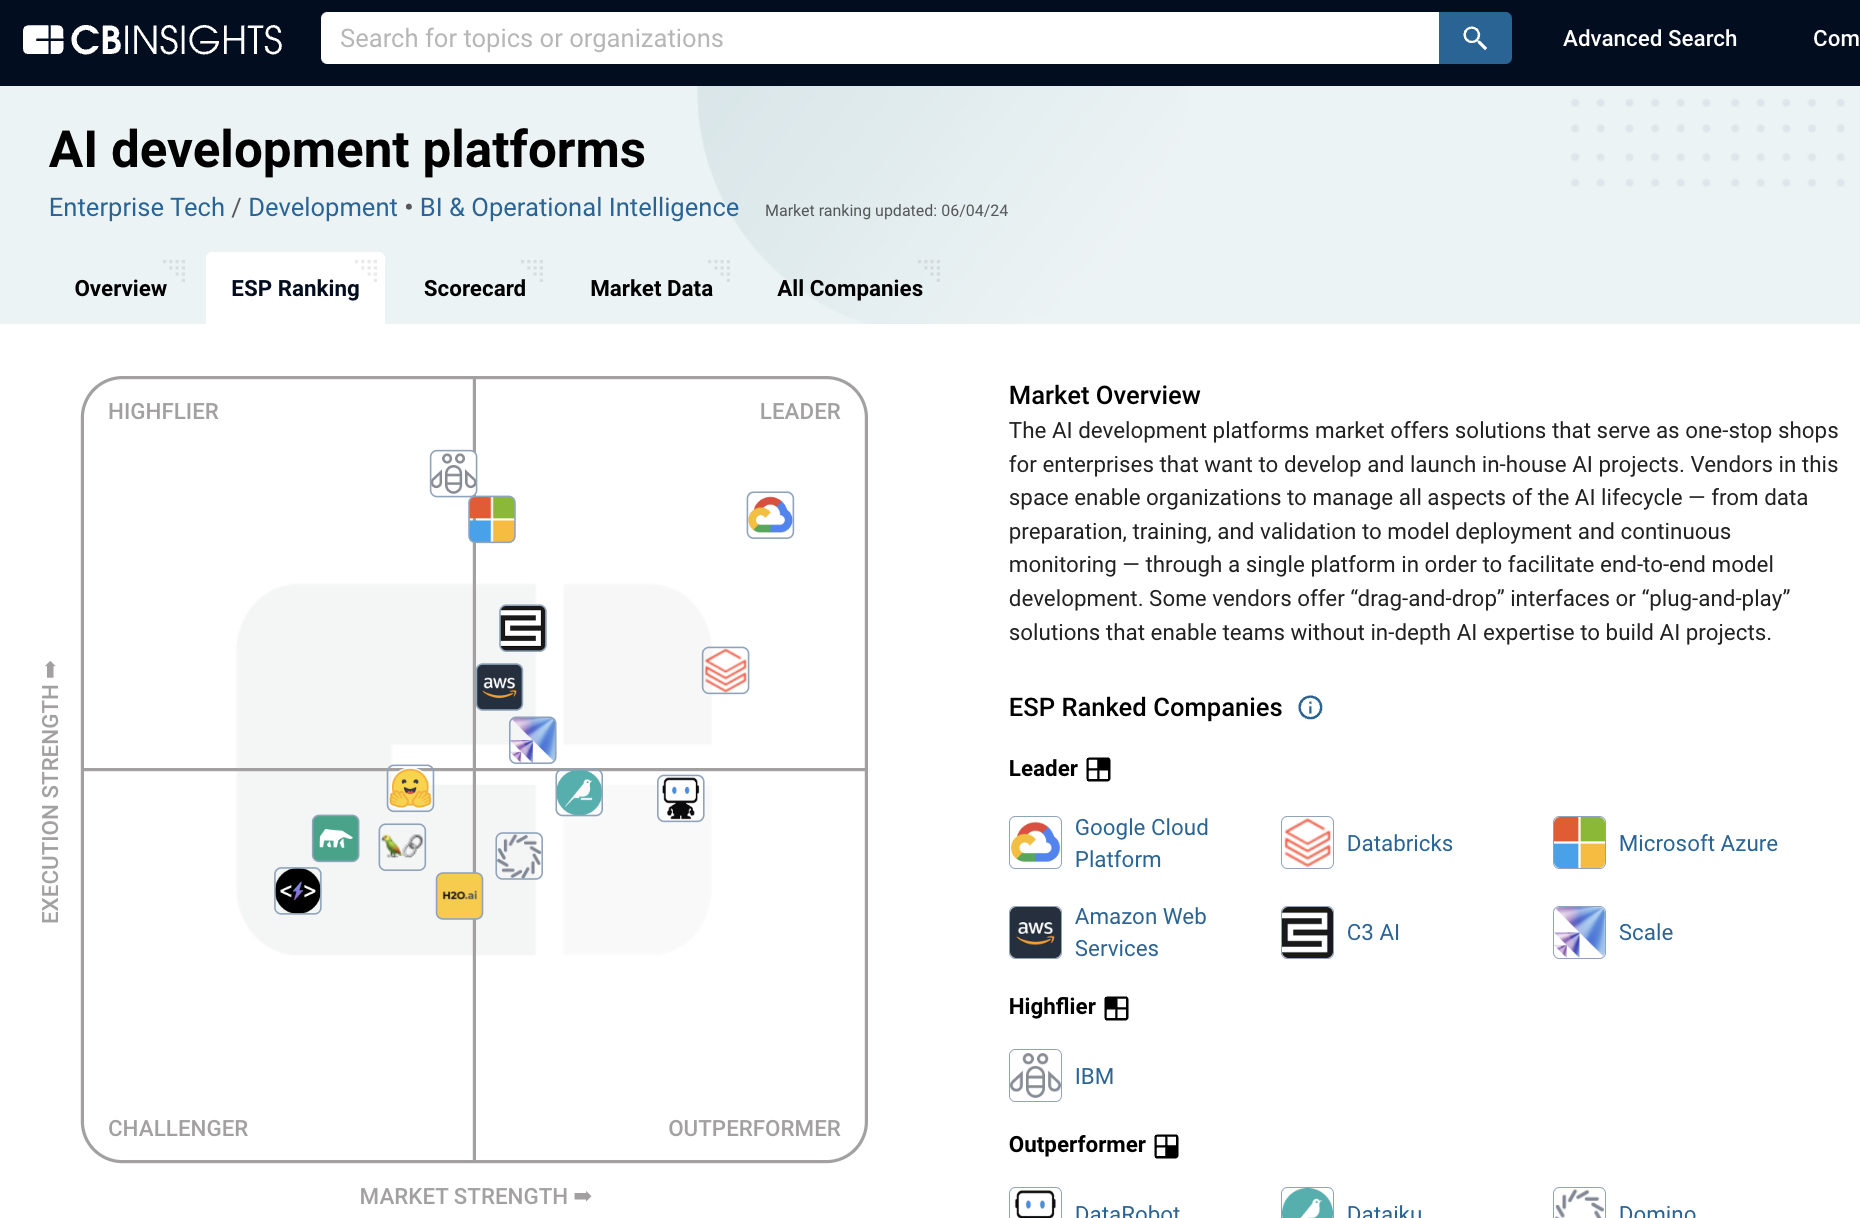Click the quadrant icon next to Highflier heading
This screenshot has width=1860, height=1218.
pos(1116,1008)
